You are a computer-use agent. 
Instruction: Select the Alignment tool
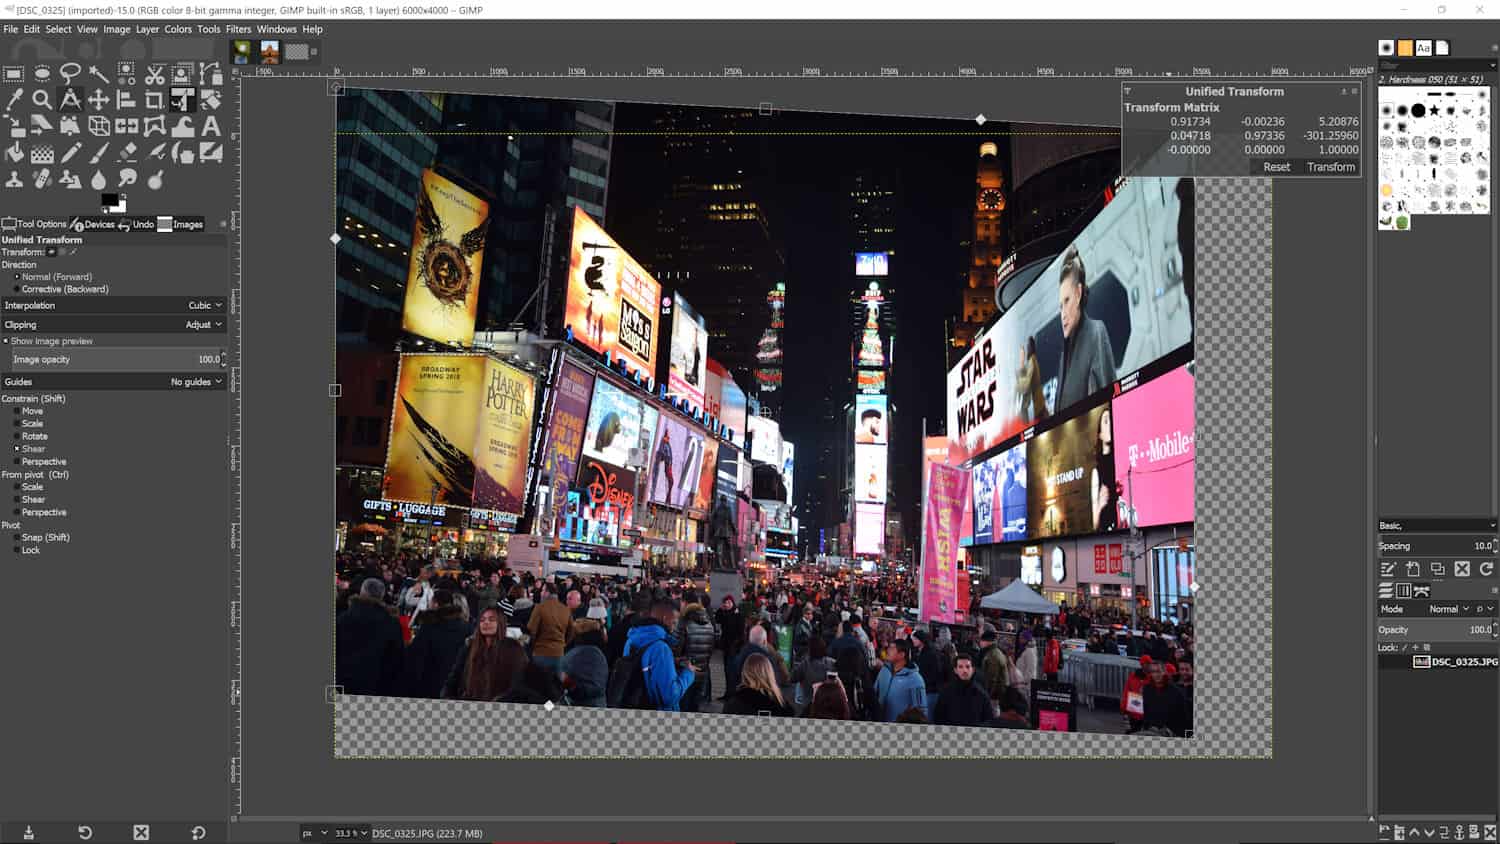126,99
